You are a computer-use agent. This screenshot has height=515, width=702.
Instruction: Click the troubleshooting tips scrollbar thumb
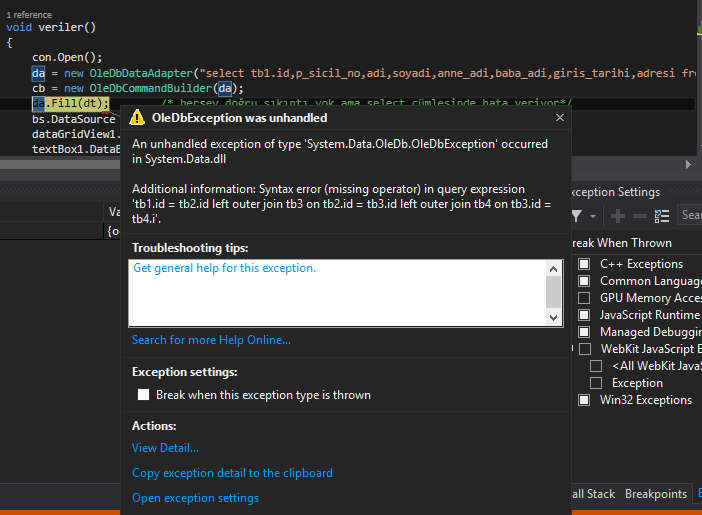(553, 292)
